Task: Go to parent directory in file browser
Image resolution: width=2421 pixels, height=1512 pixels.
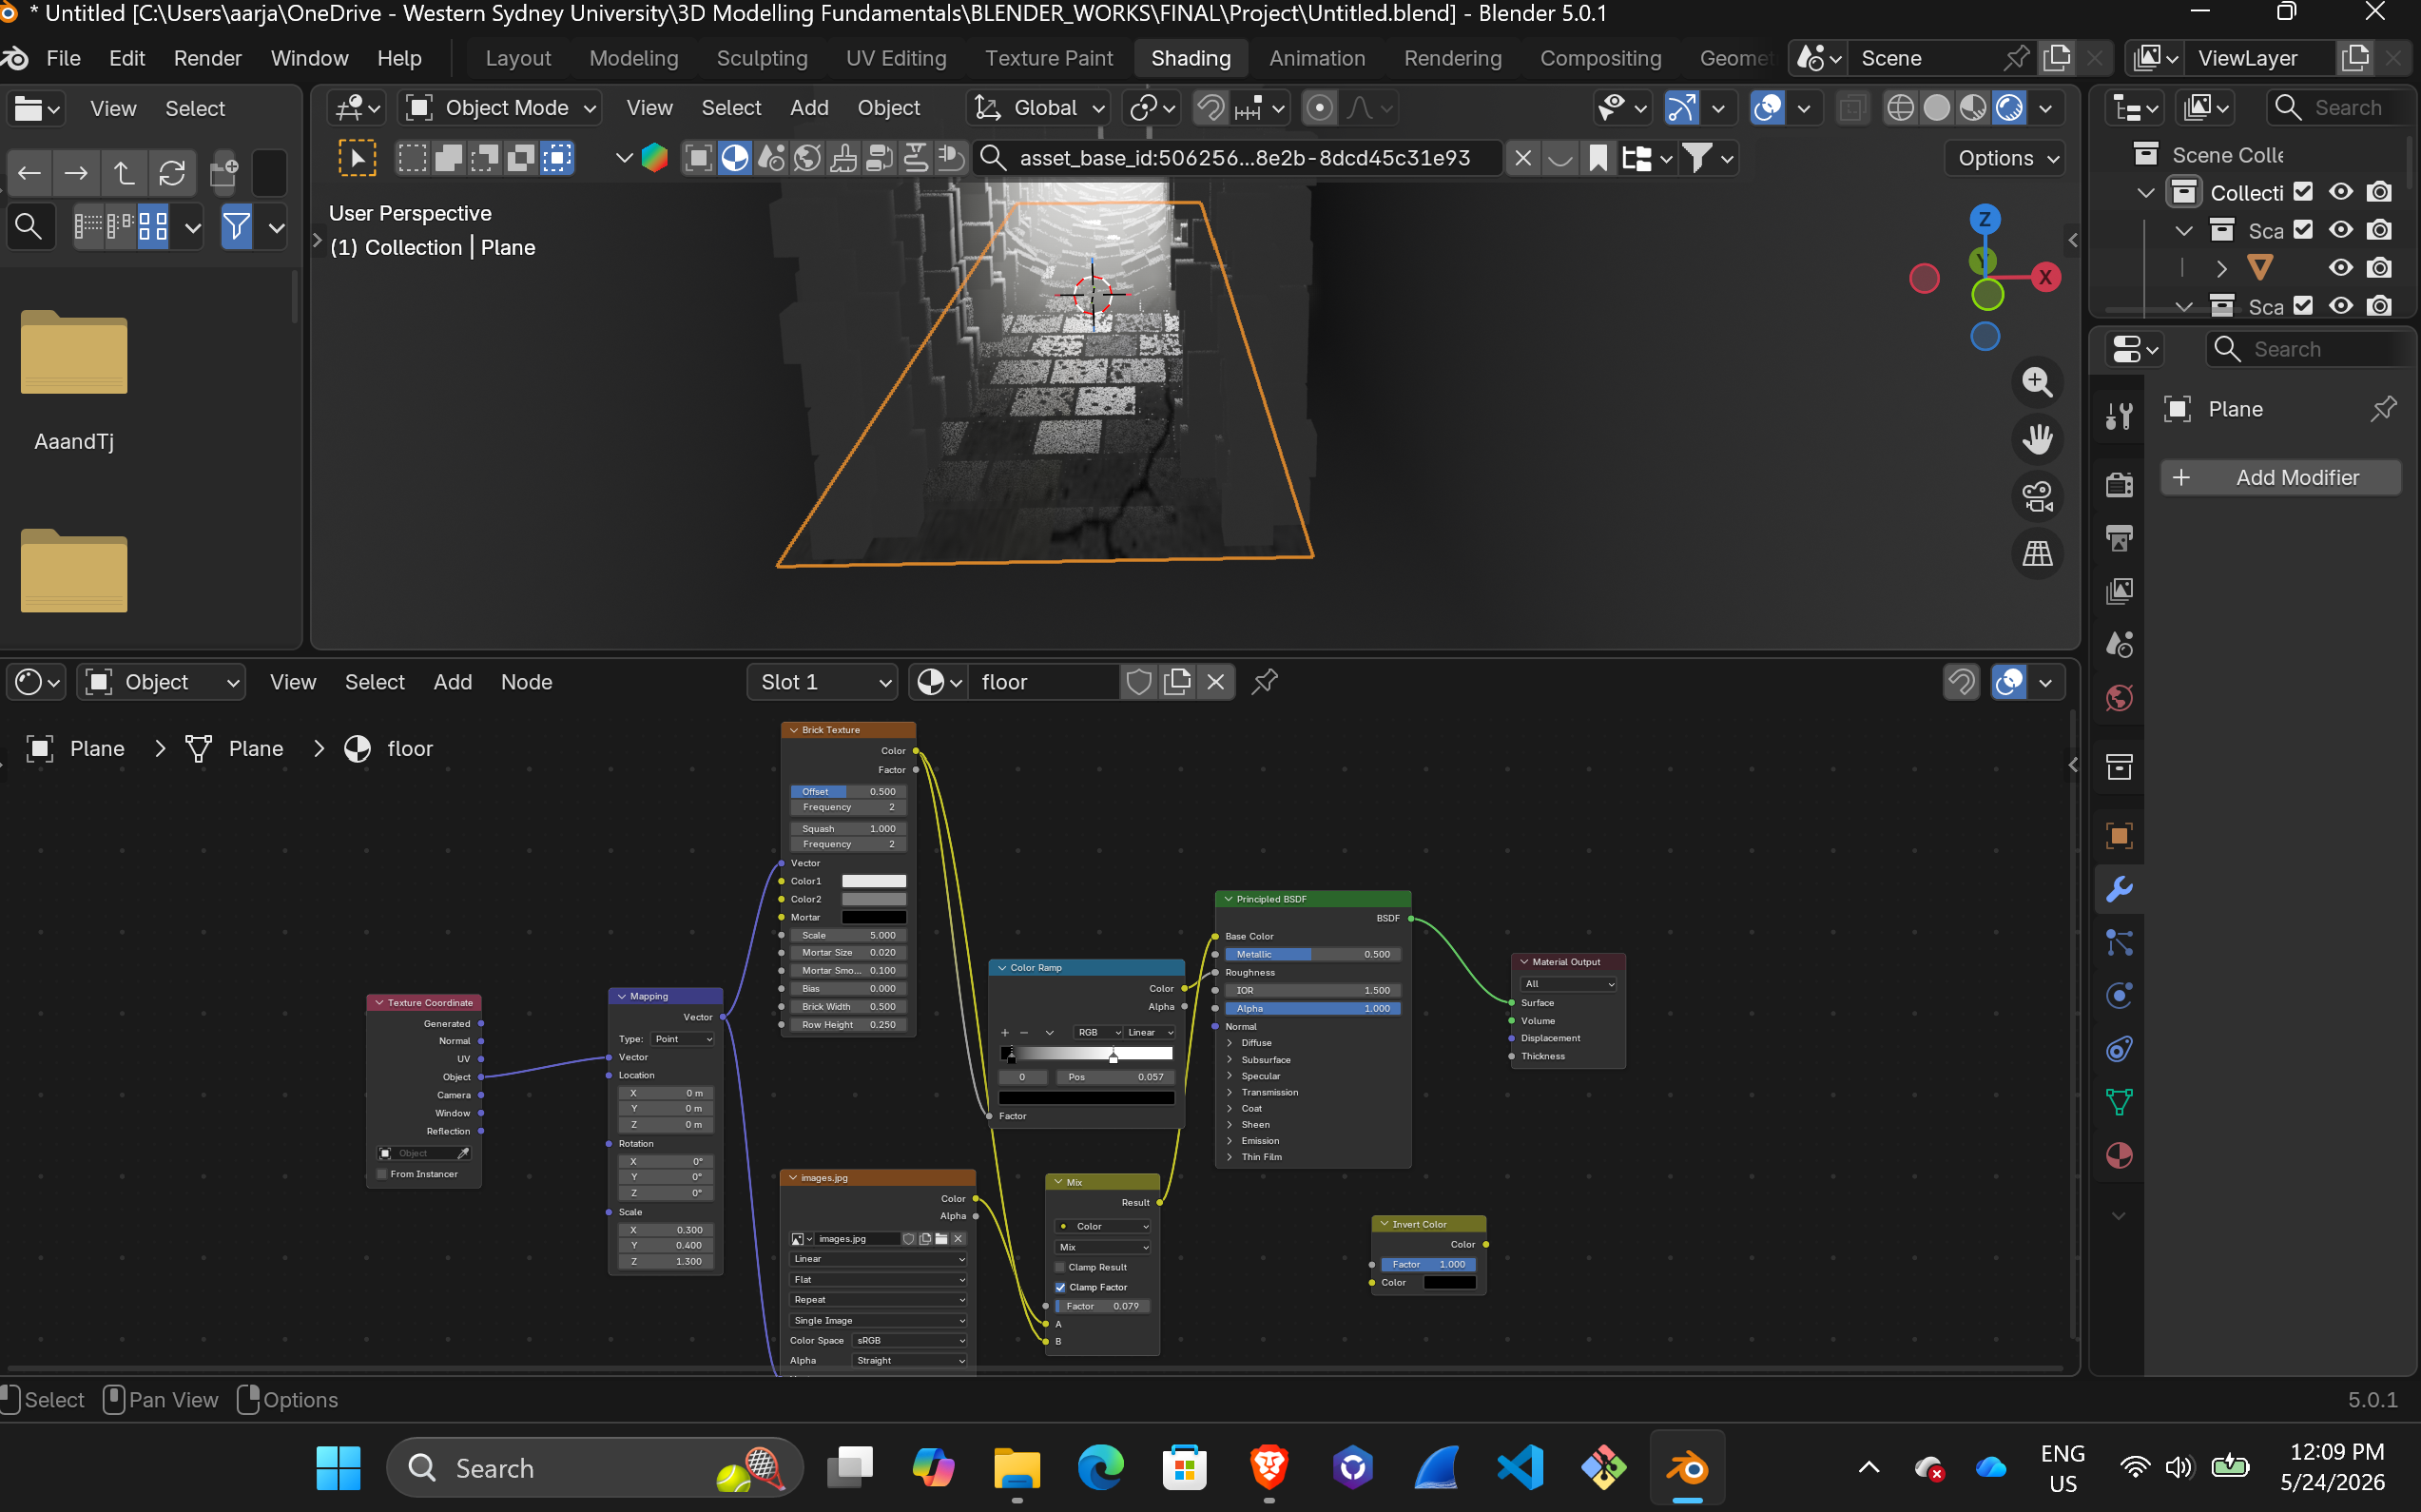Action: (124, 173)
